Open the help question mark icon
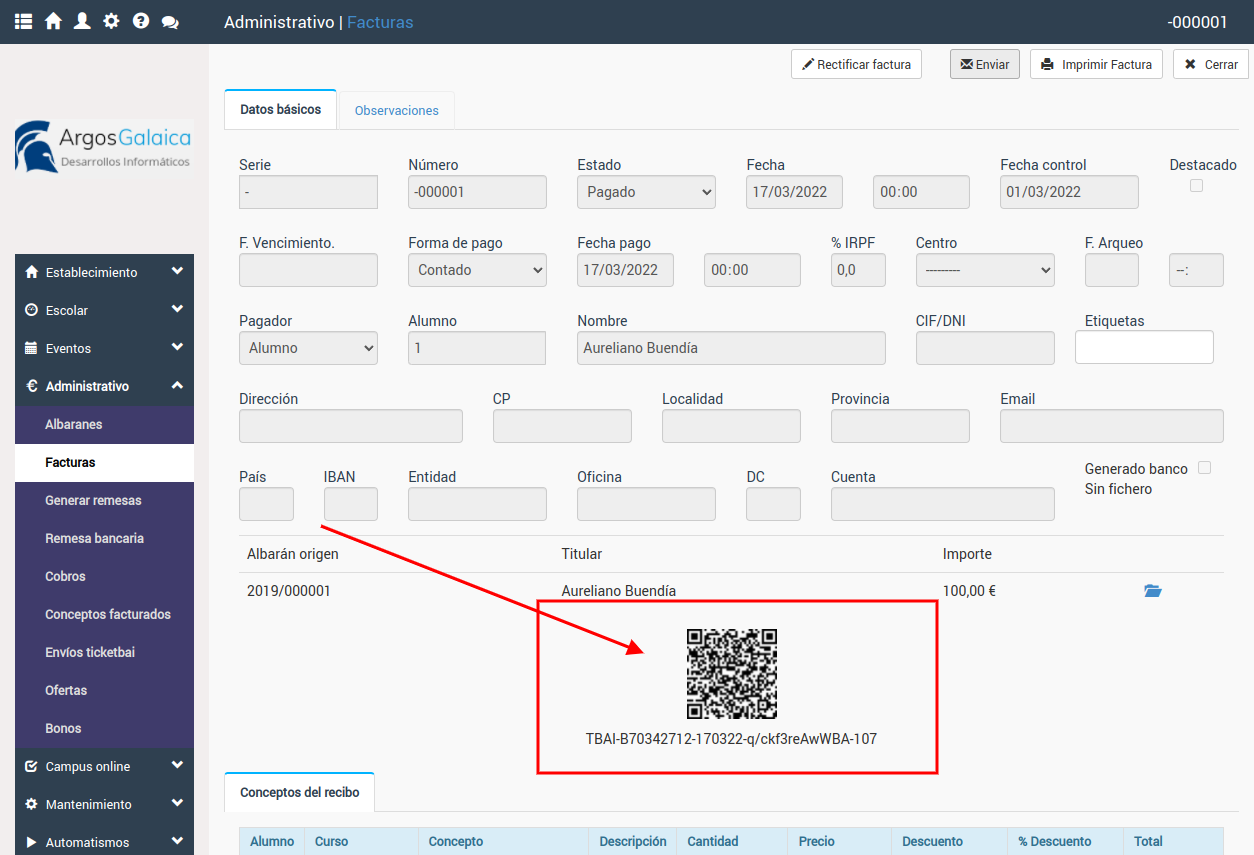 point(141,21)
